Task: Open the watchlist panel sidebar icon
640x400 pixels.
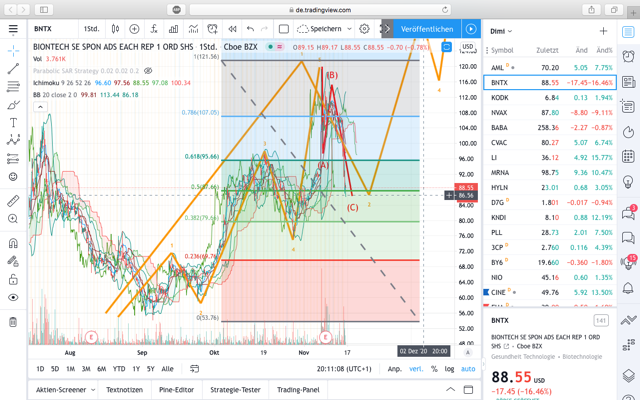Action: [628, 31]
